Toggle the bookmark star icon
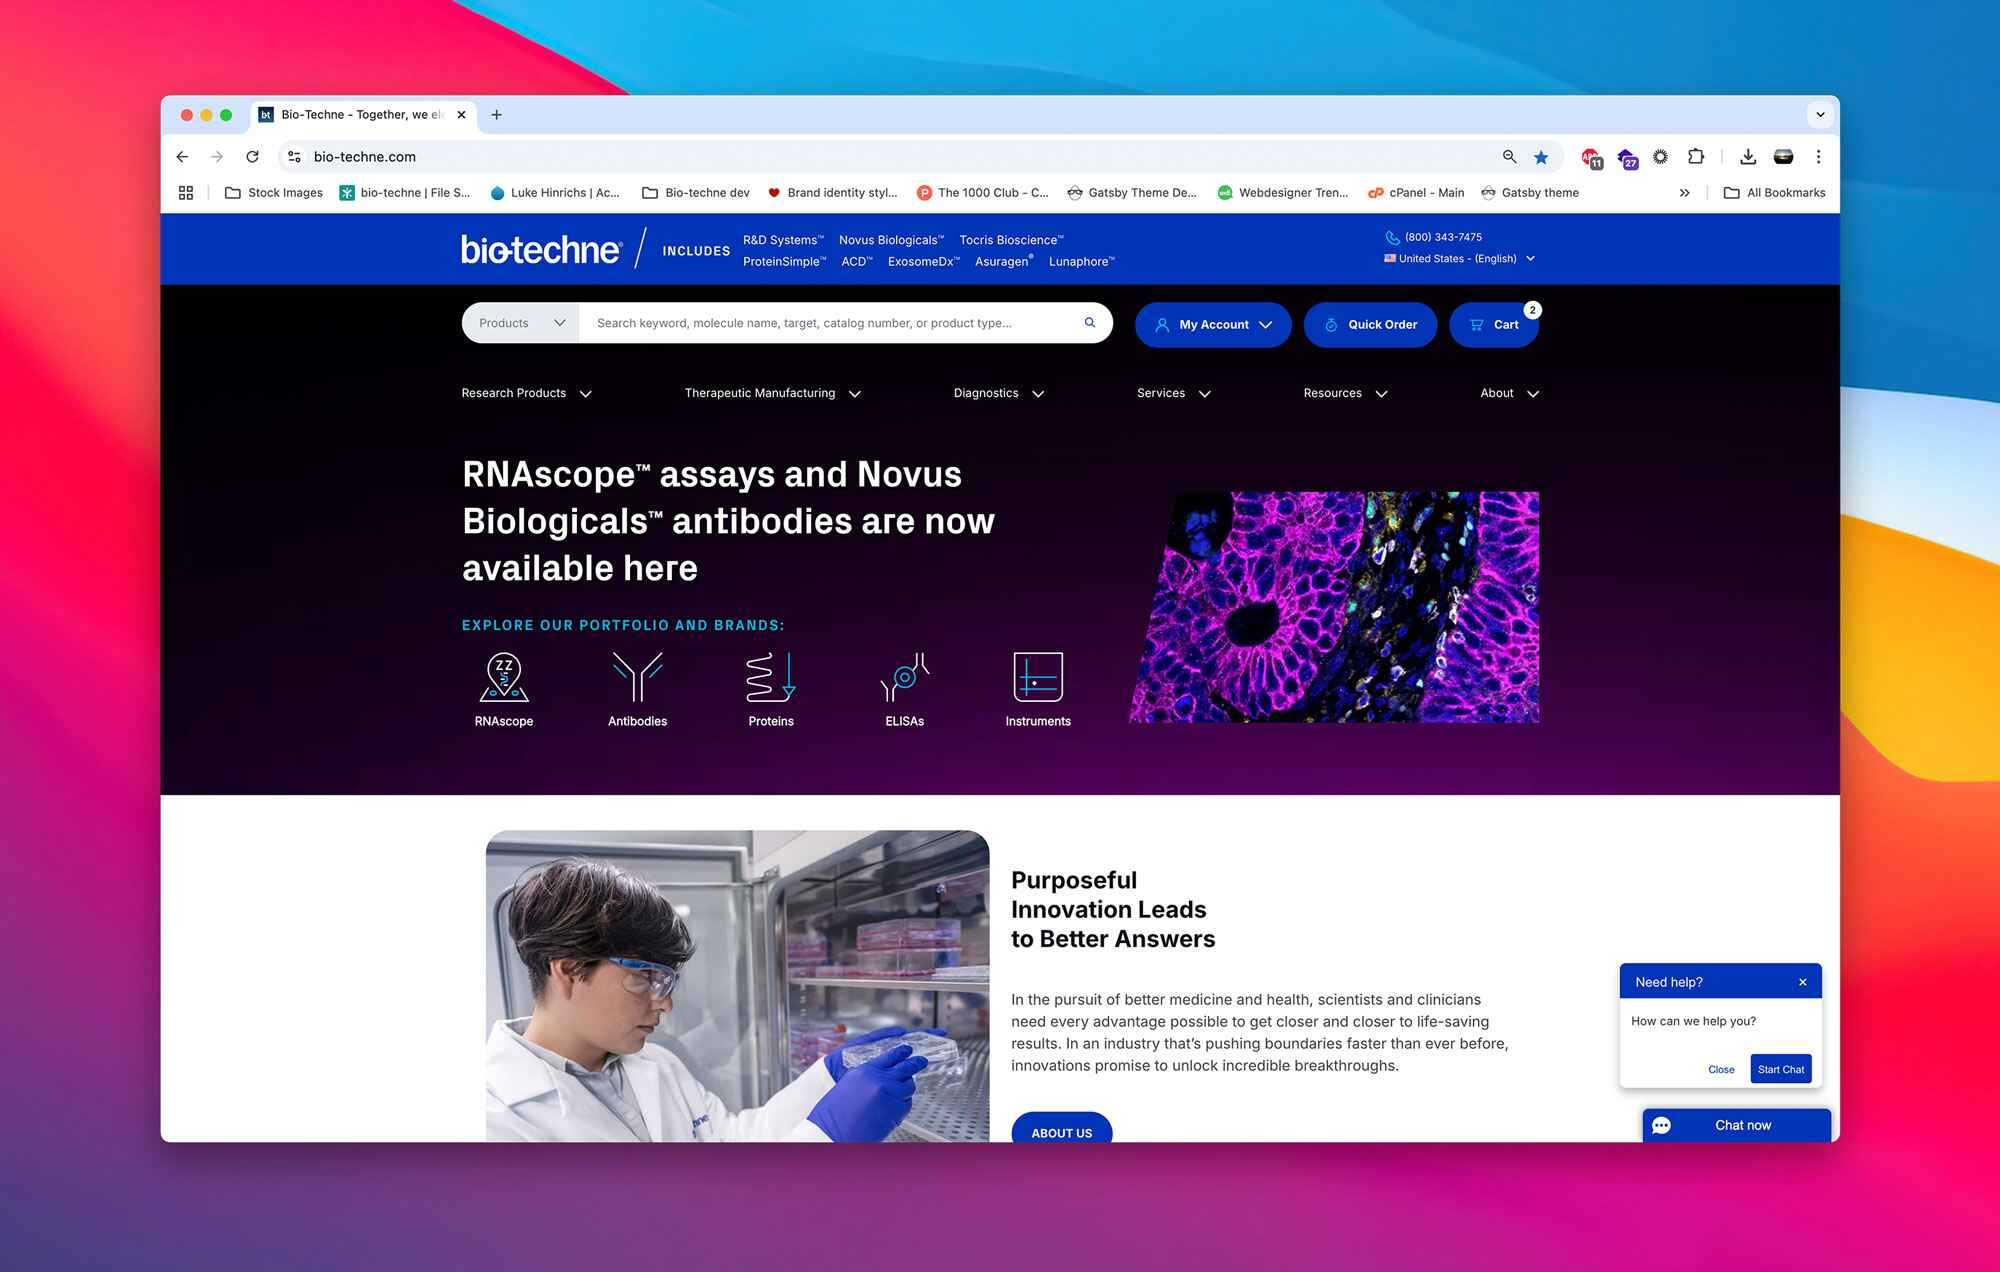Viewport: 2000px width, 1272px height. click(1541, 157)
